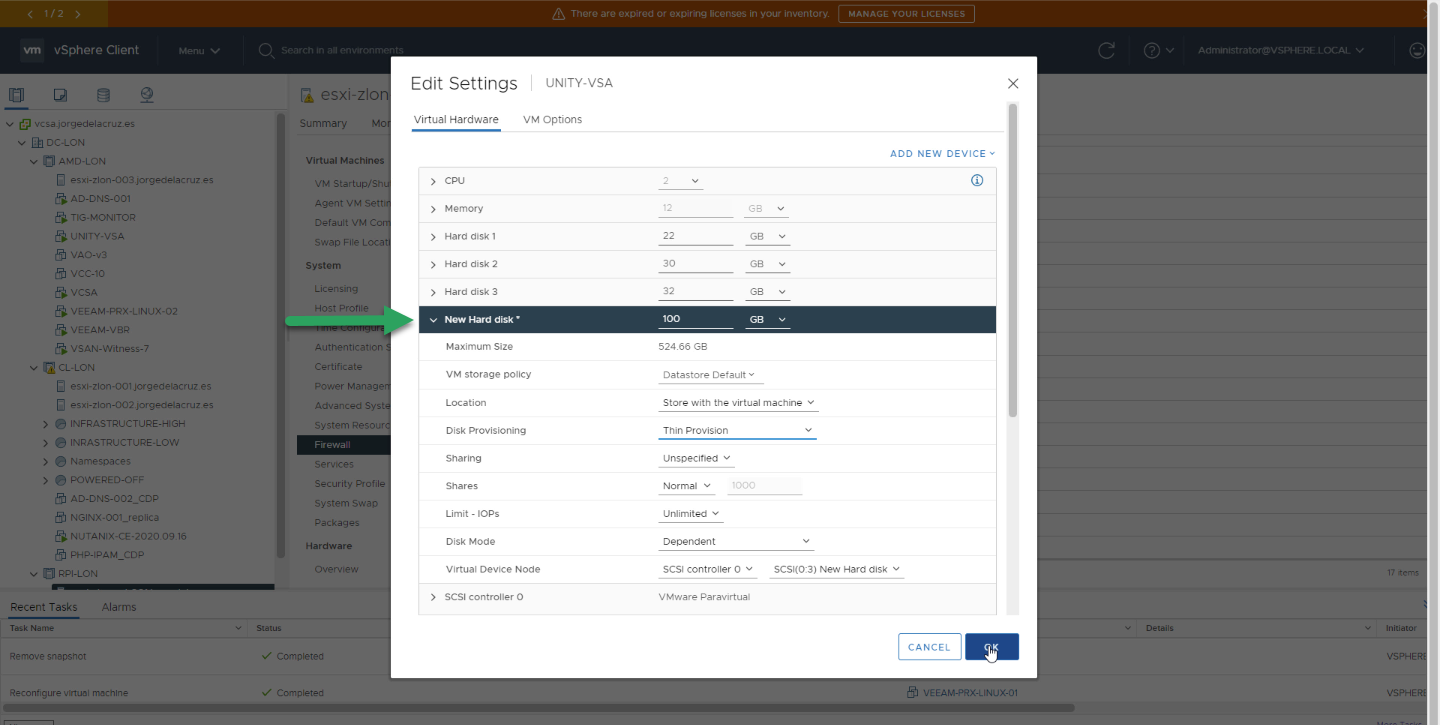Open the Location dropdown
Image resolution: width=1440 pixels, height=725 pixels.
coord(738,403)
